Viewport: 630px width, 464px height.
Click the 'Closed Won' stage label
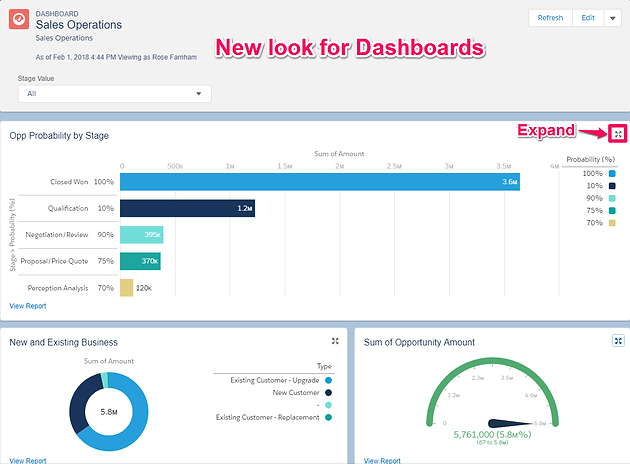tap(69, 182)
